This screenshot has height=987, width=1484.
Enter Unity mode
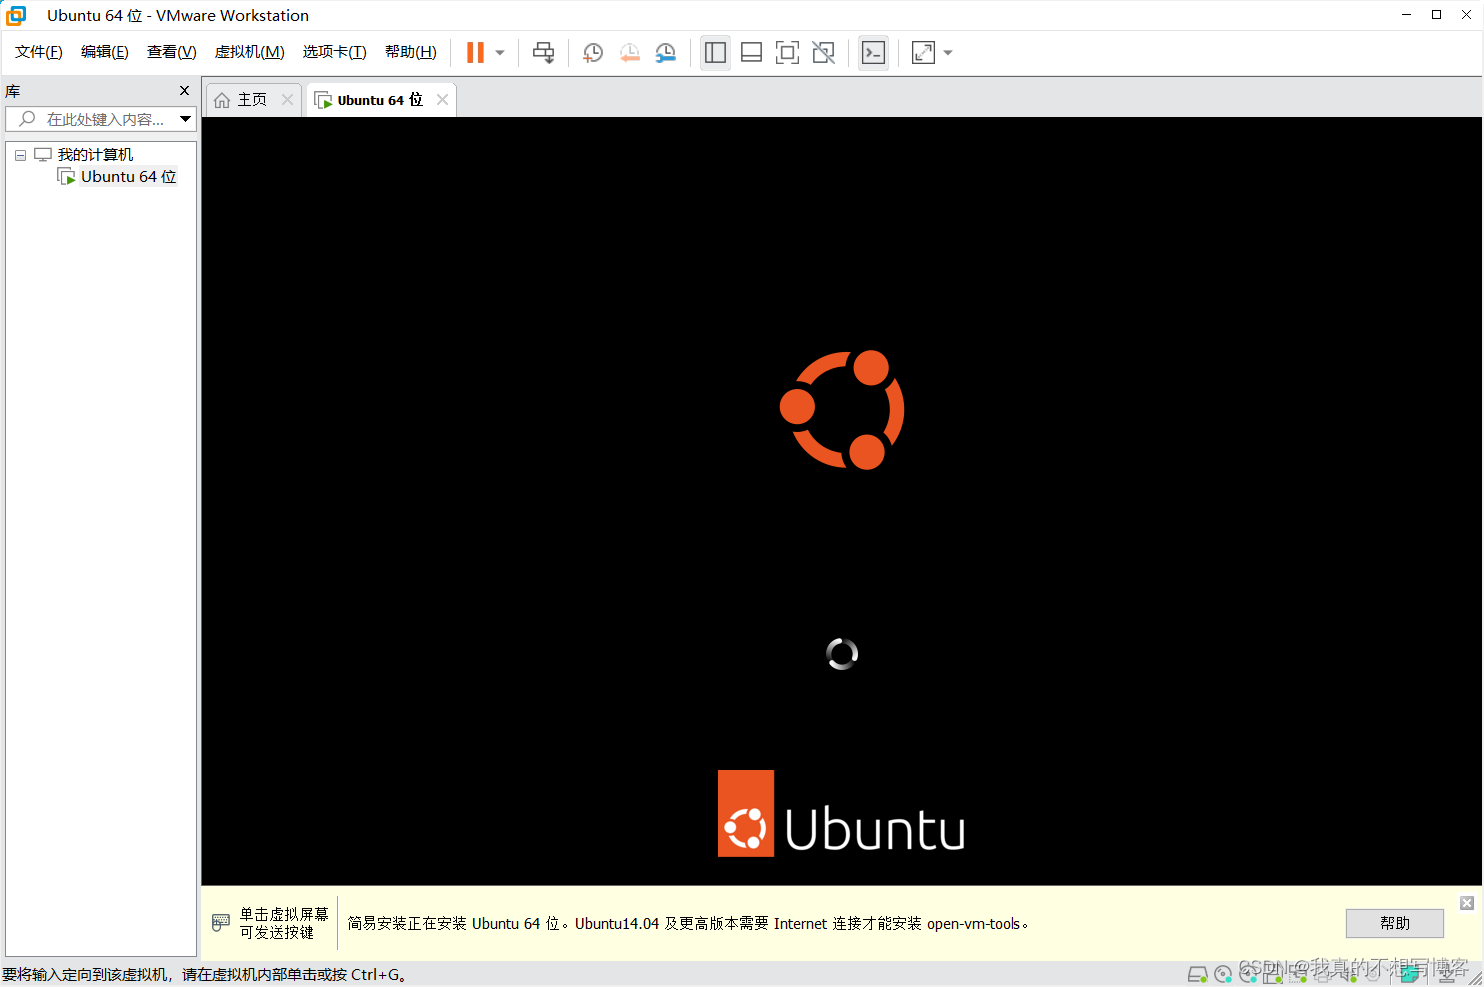click(x=823, y=52)
